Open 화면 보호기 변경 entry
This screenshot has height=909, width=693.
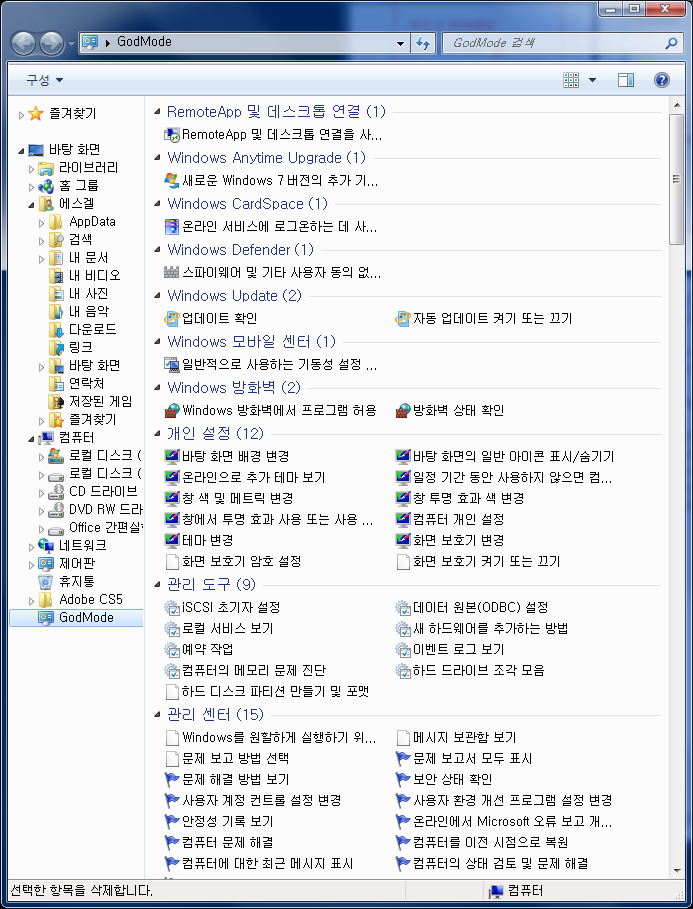coord(458,540)
